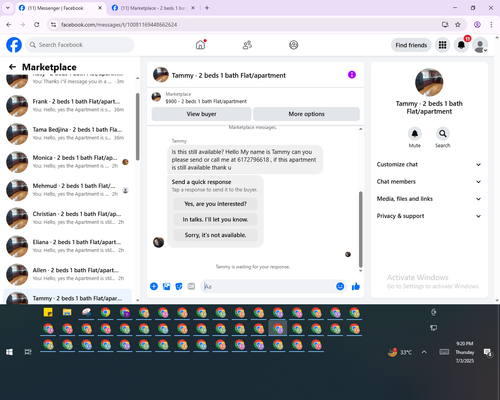This screenshot has width=500, height=400.
Task: Expand Customize chat section
Action: [429, 164]
